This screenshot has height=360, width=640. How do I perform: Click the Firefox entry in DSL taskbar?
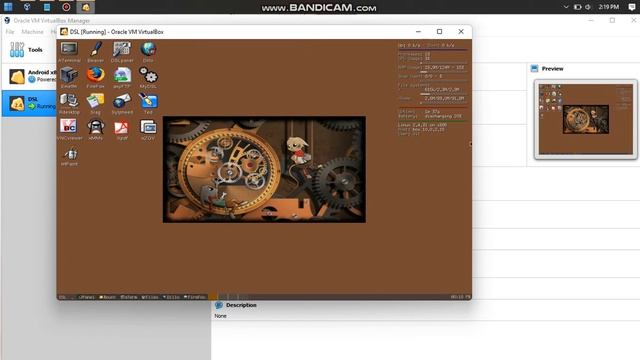tap(195, 297)
